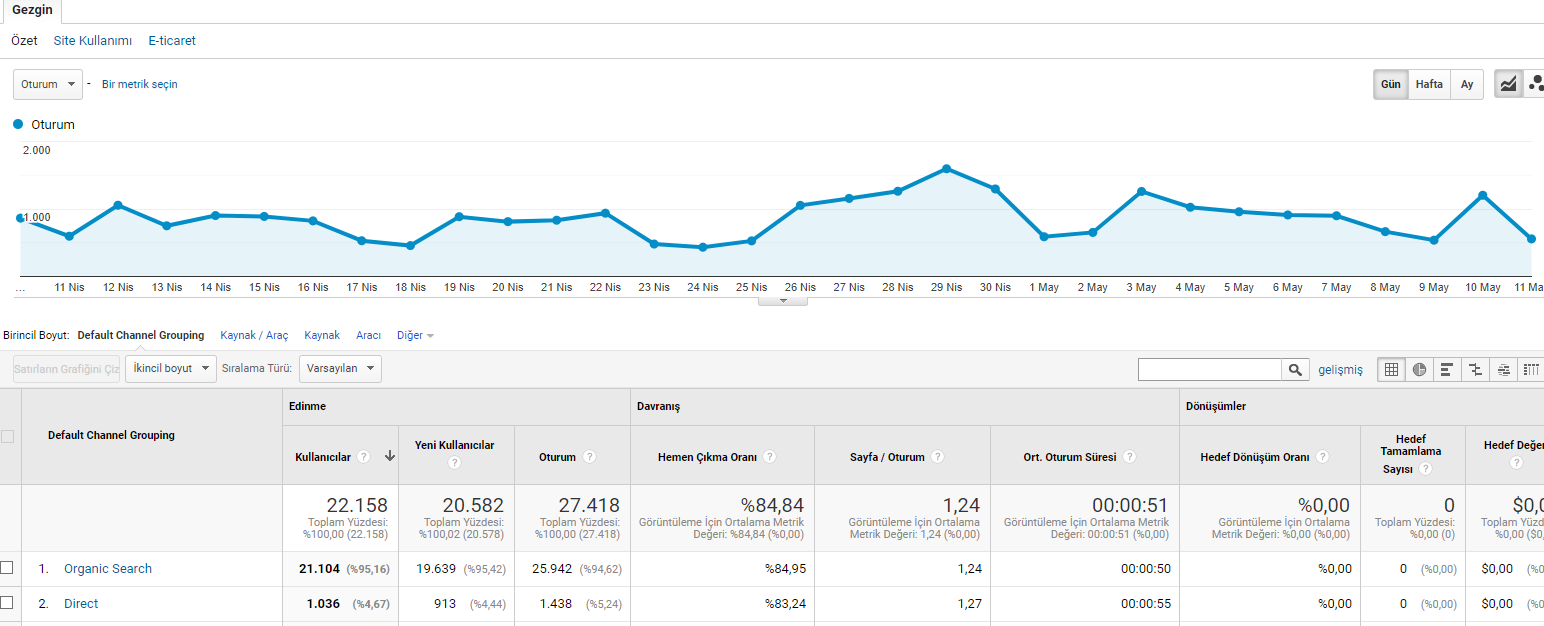The height and width of the screenshot is (626, 1544).
Task: Click the magnifier search button
Action: pyautogui.click(x=1295, y=370)
